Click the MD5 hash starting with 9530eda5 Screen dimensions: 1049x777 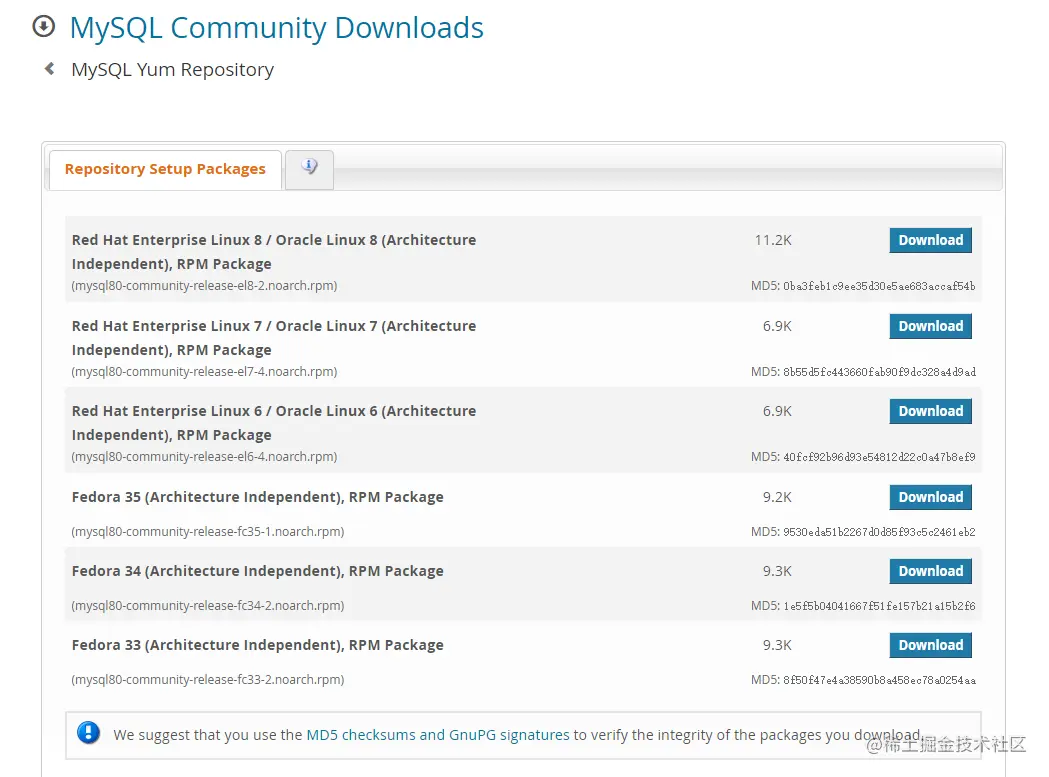pyautogui.click(x=879, y=532)
